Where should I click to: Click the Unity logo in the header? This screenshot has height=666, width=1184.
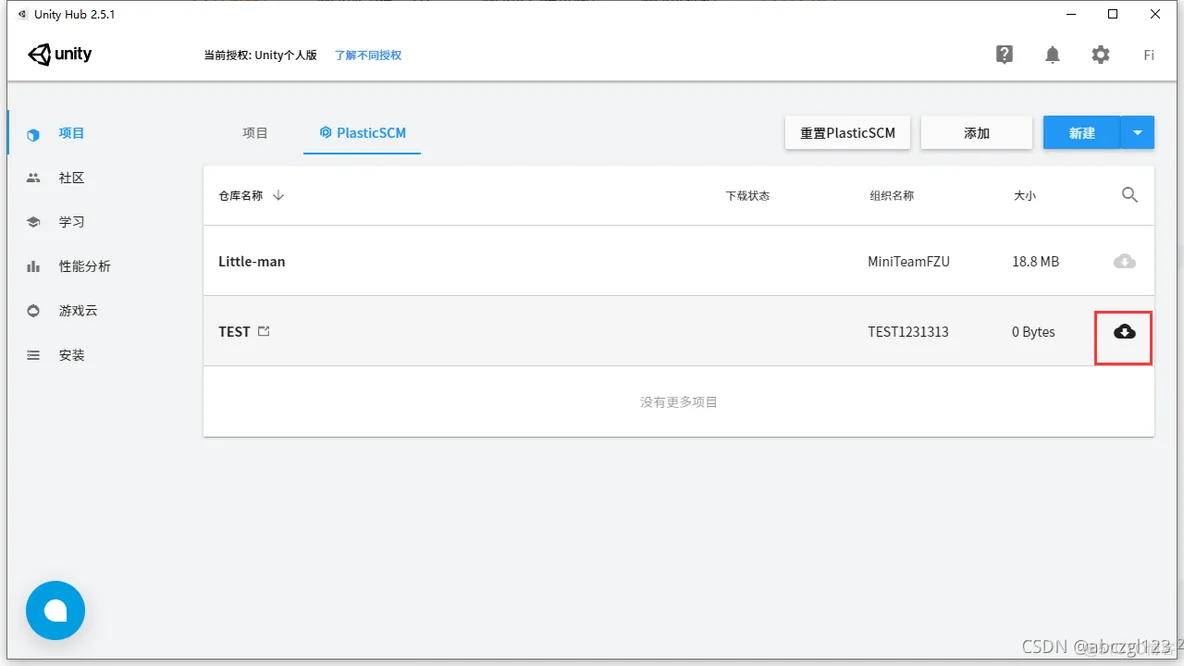(60, 54)
